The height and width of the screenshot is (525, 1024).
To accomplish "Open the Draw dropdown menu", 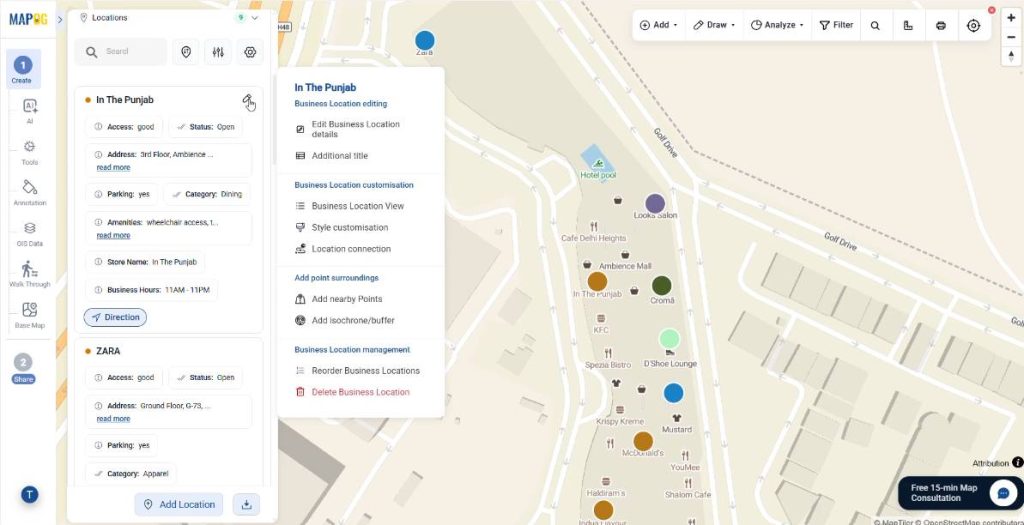I will click(x=714, y=25).
